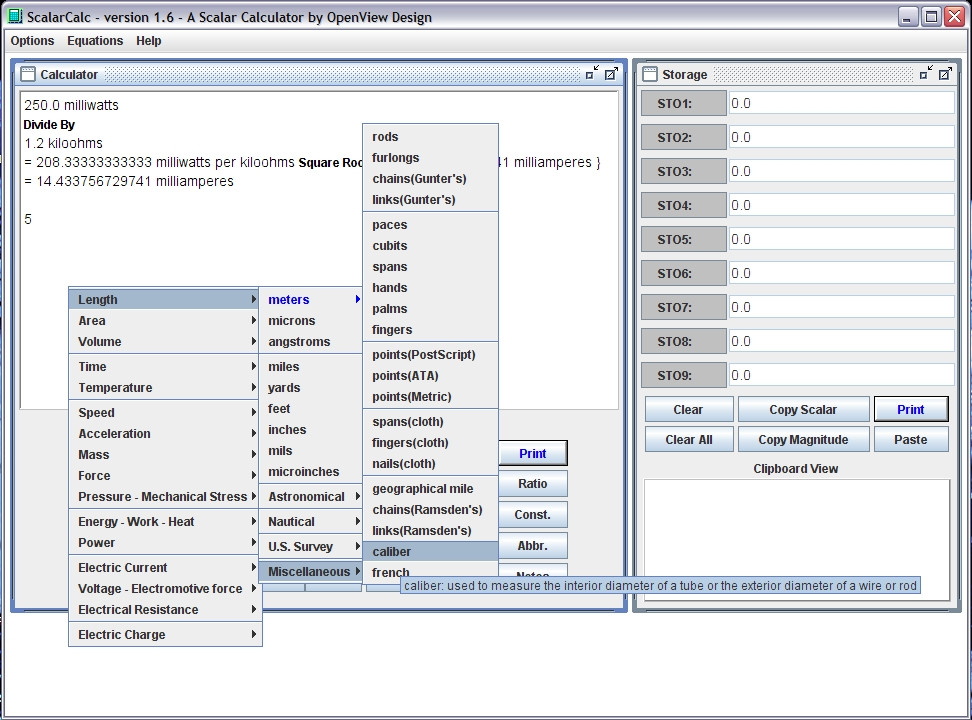Click the STO1: storage button
This screenshot has width=972, height=720.
tap(684, 103)
